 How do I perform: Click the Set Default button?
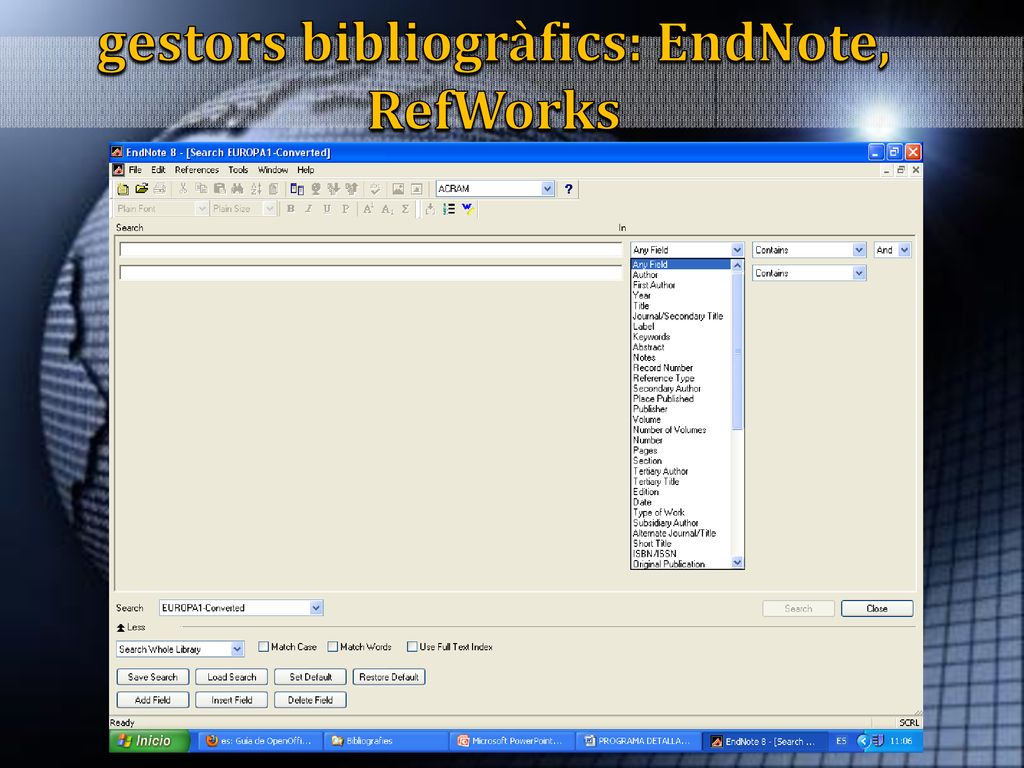(x=310, y=677)
